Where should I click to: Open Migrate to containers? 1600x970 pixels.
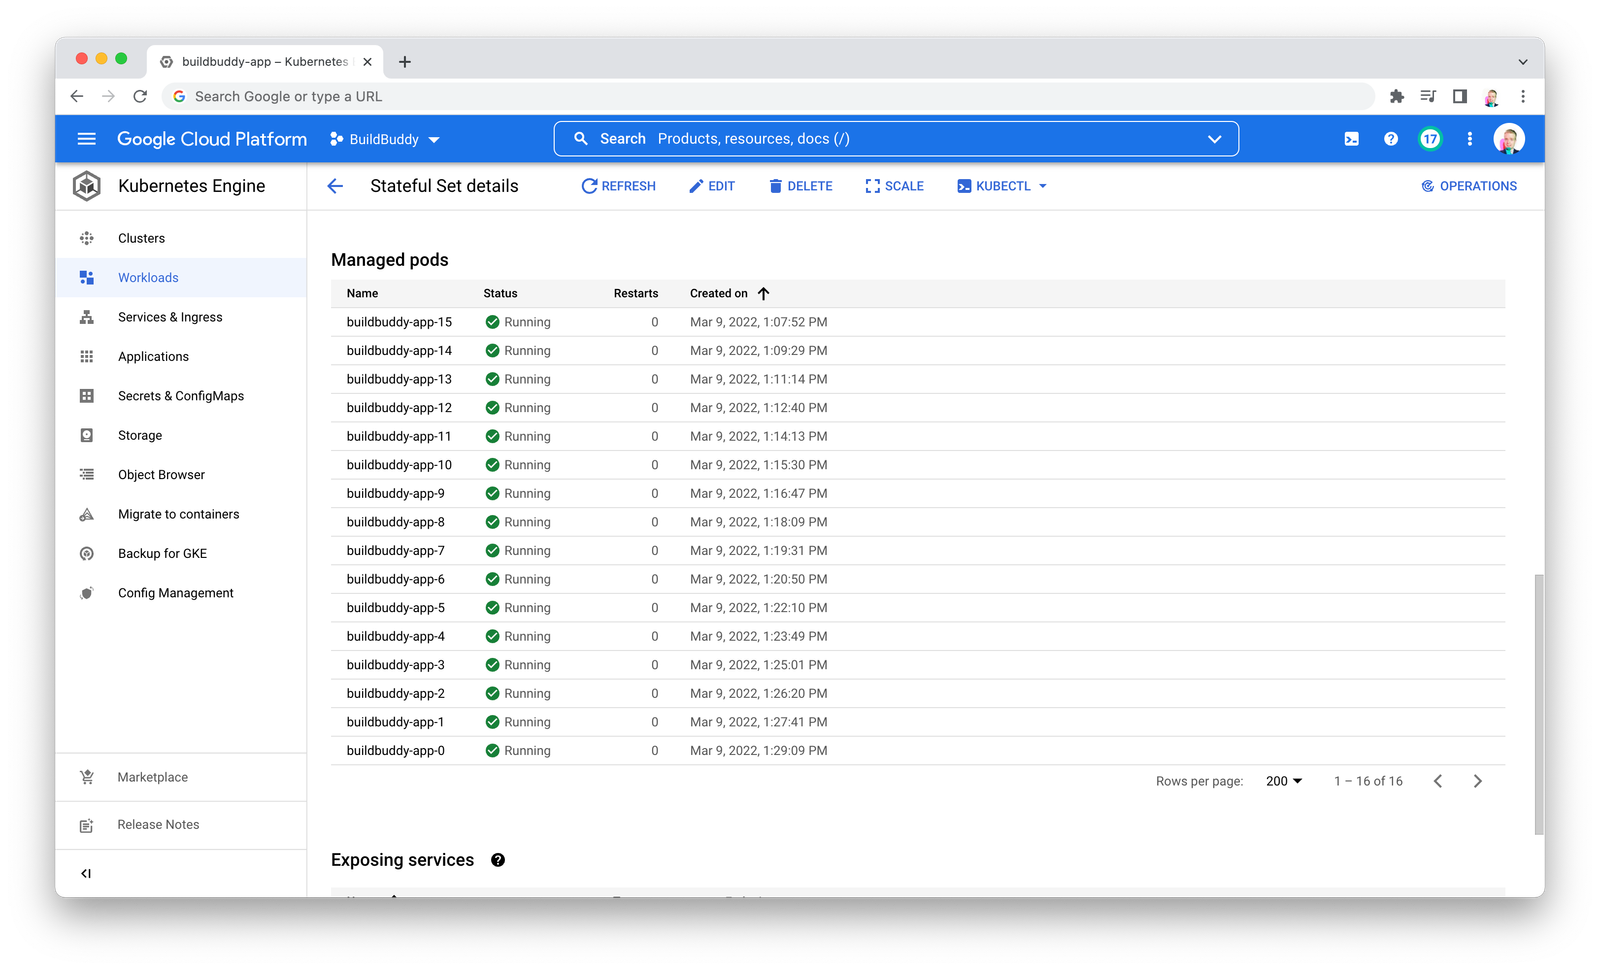(181, 514)
